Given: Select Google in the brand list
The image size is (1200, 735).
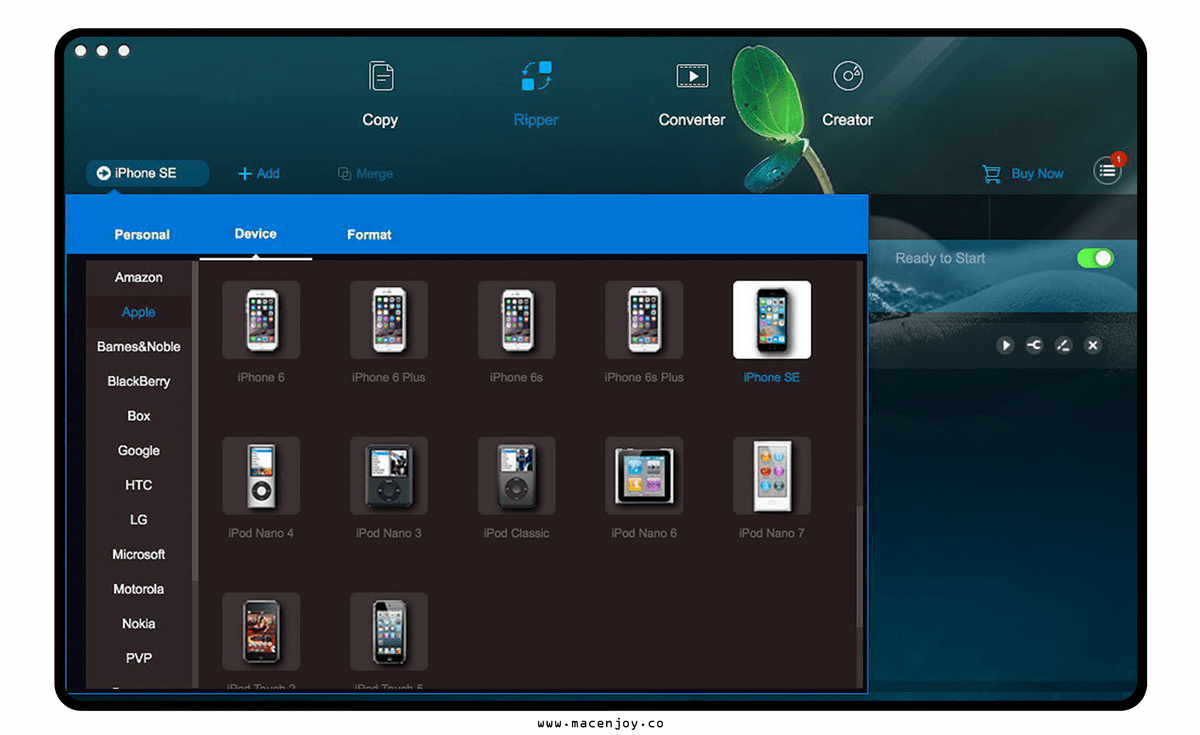Looking at the screenshot, I should tap(139, 451).
